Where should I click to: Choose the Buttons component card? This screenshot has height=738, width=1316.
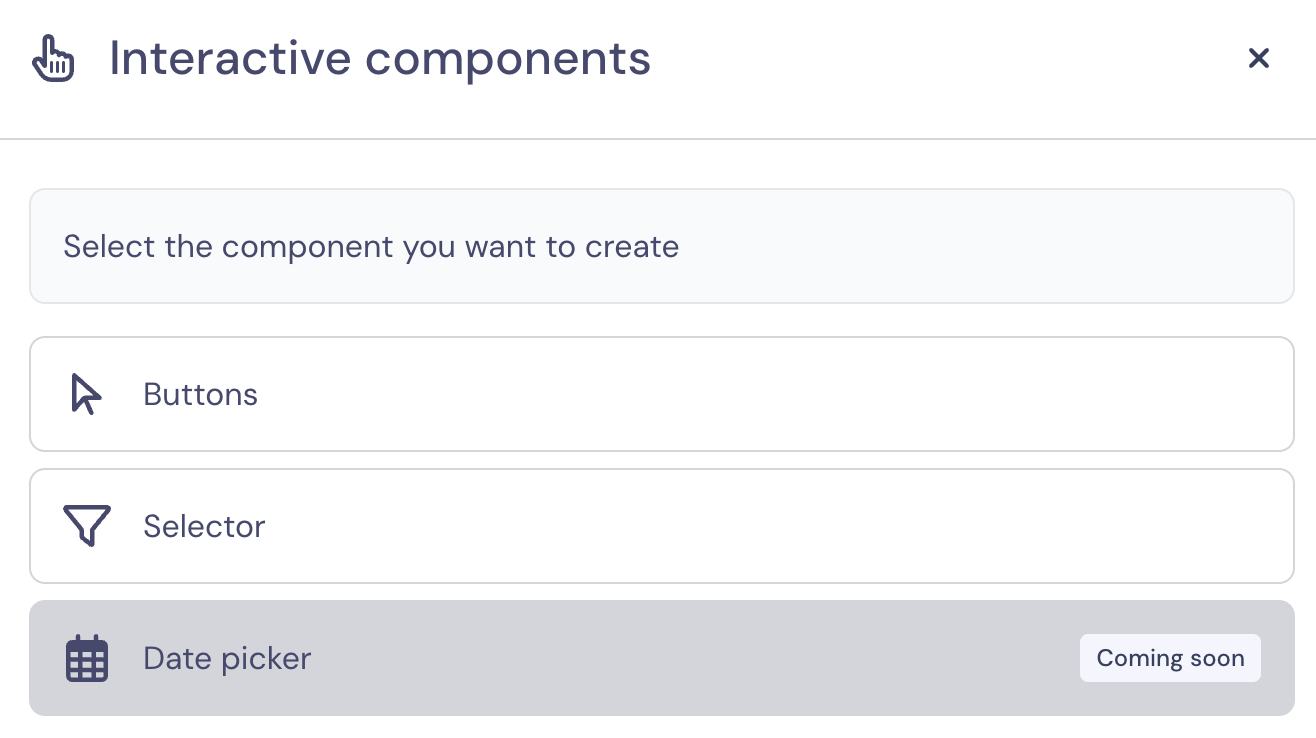point(660,394)
